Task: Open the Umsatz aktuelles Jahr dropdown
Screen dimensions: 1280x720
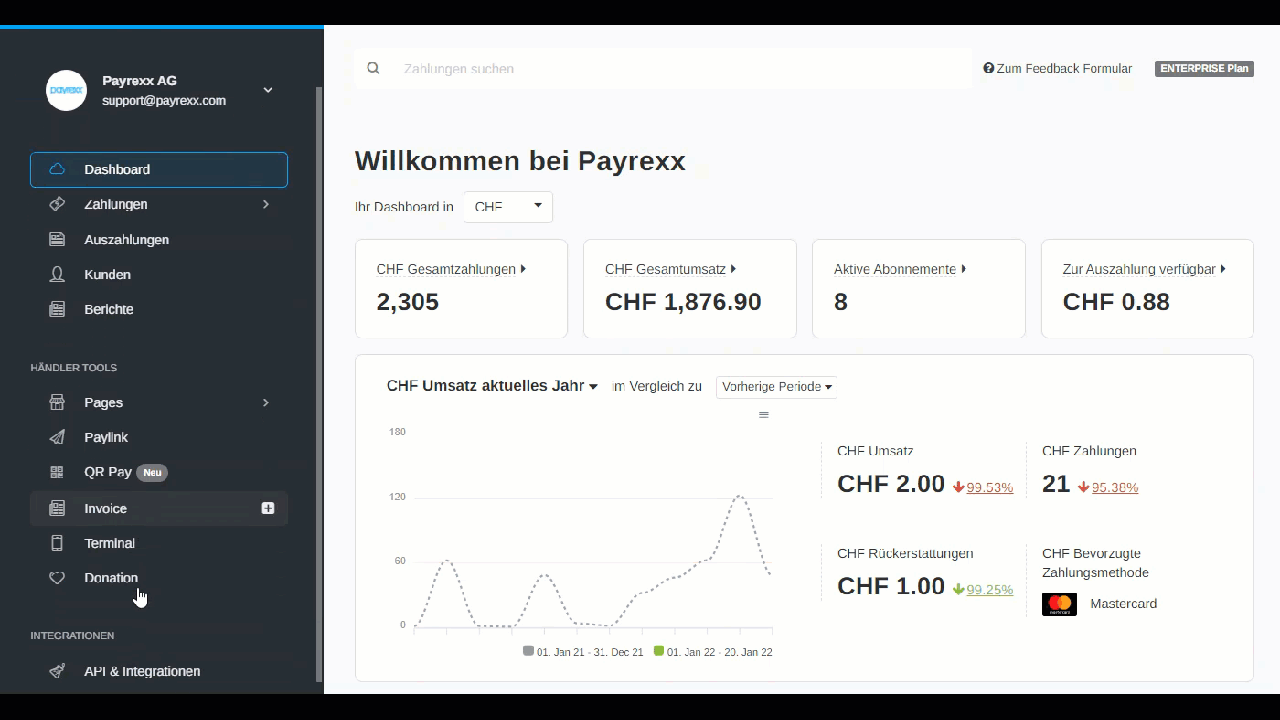Action: (x=492, y=386)
